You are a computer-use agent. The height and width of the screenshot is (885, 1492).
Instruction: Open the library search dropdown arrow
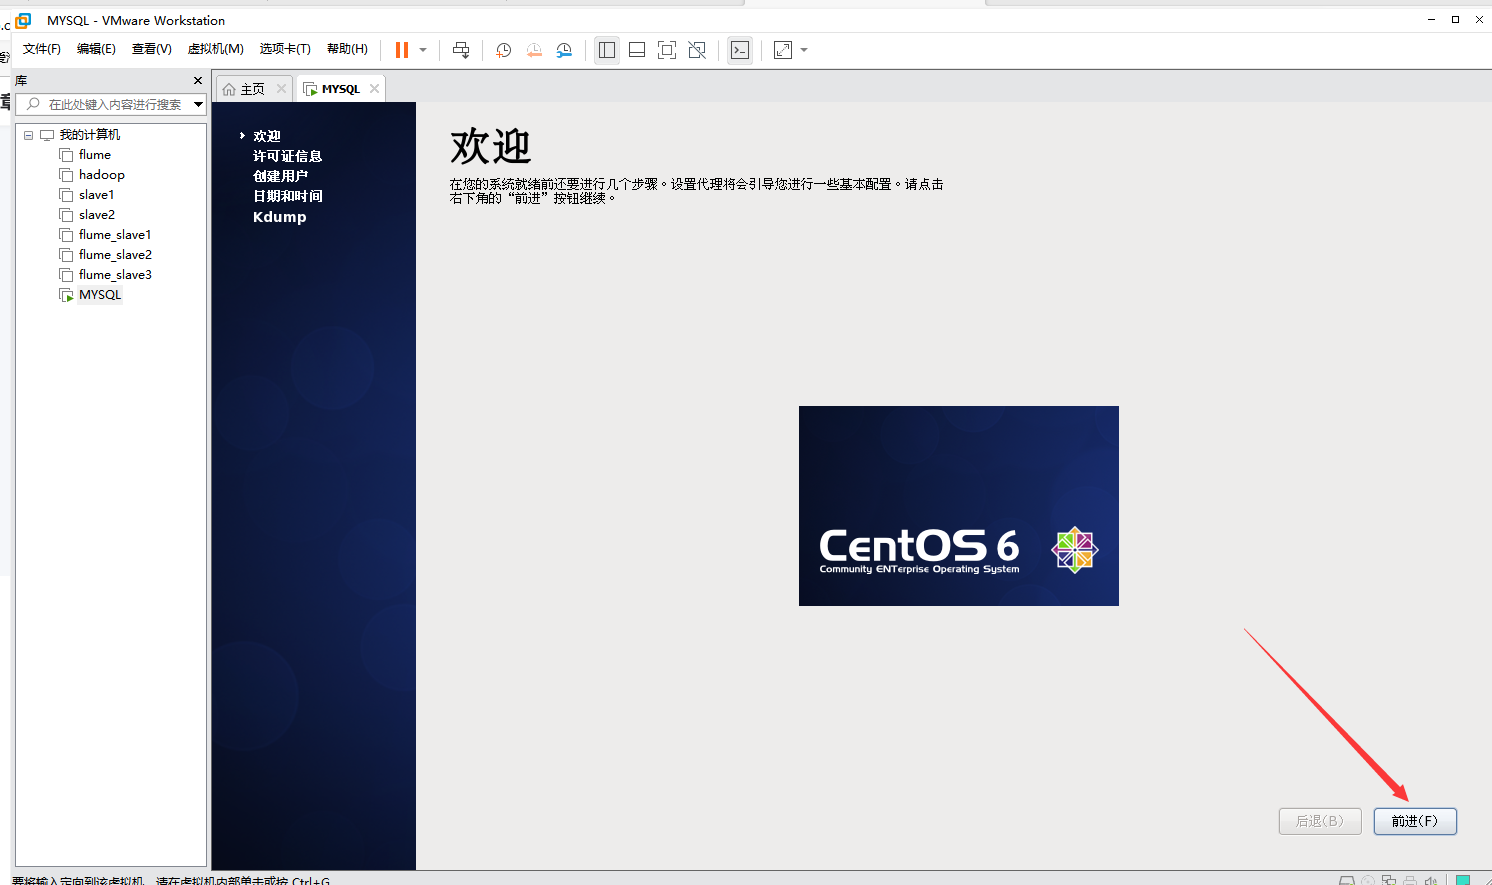click(x=198, y=104)
